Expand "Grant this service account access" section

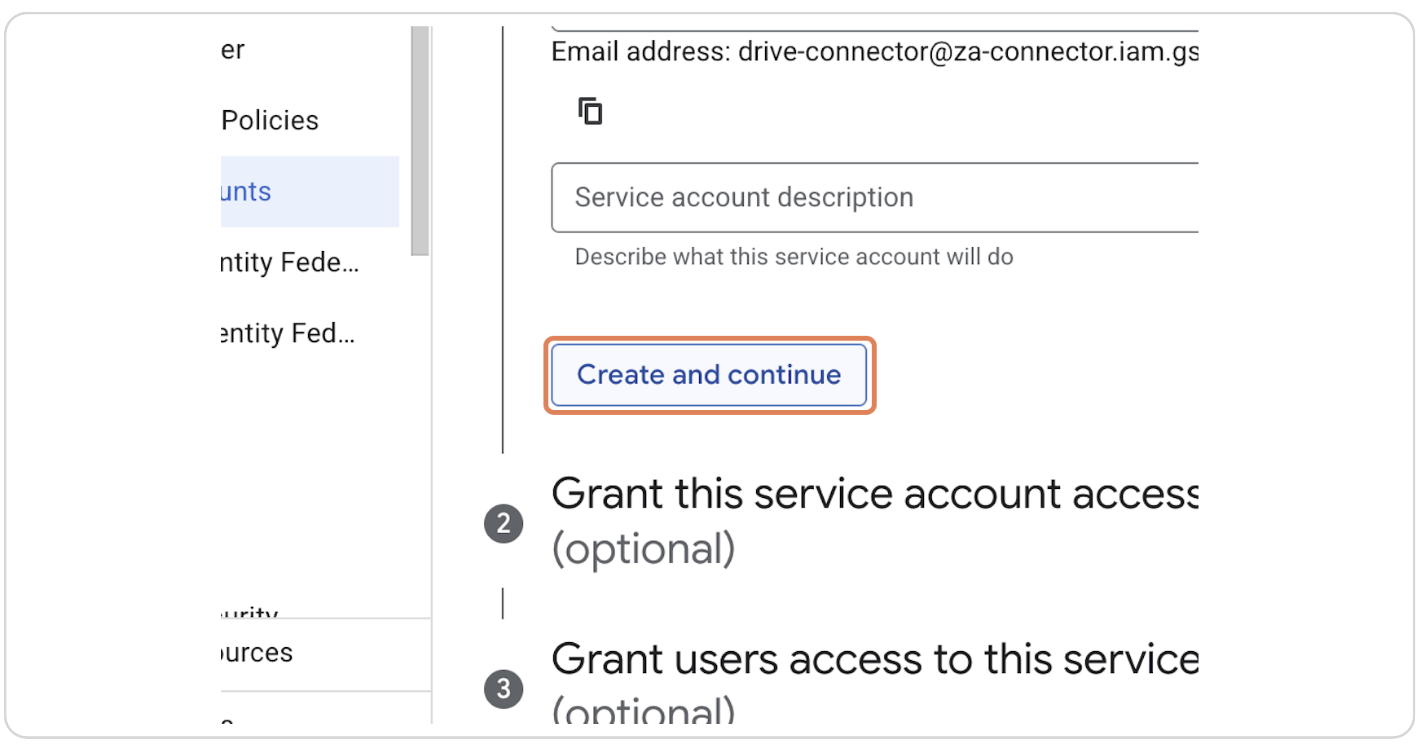pos(874,494)
